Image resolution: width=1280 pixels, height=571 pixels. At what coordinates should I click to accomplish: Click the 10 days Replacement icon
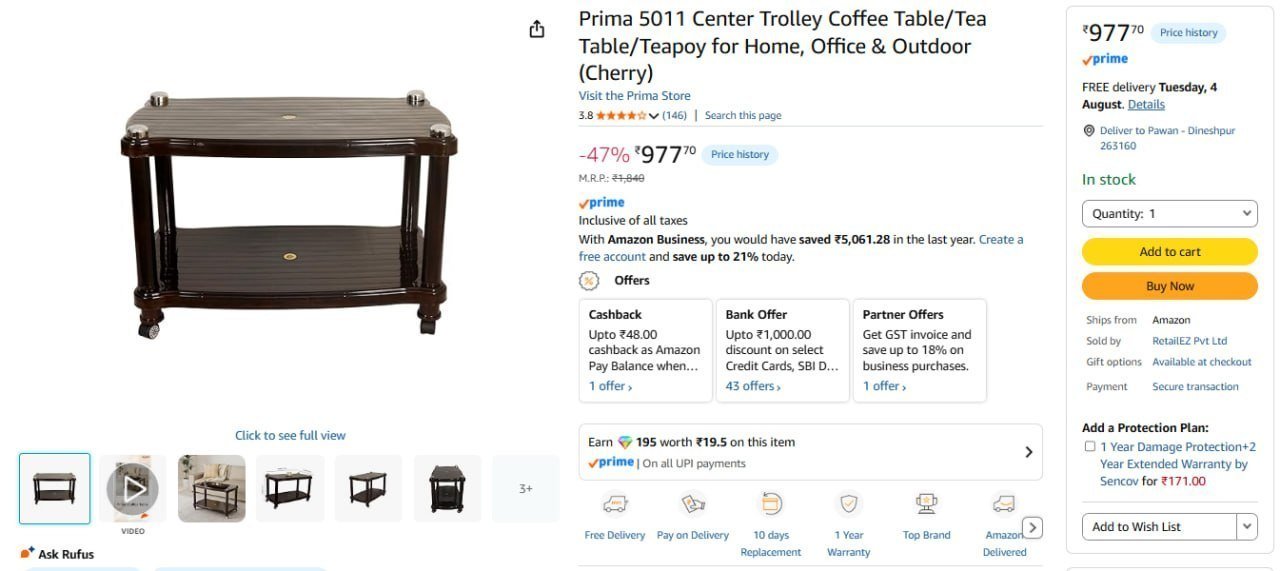[771, 504]
